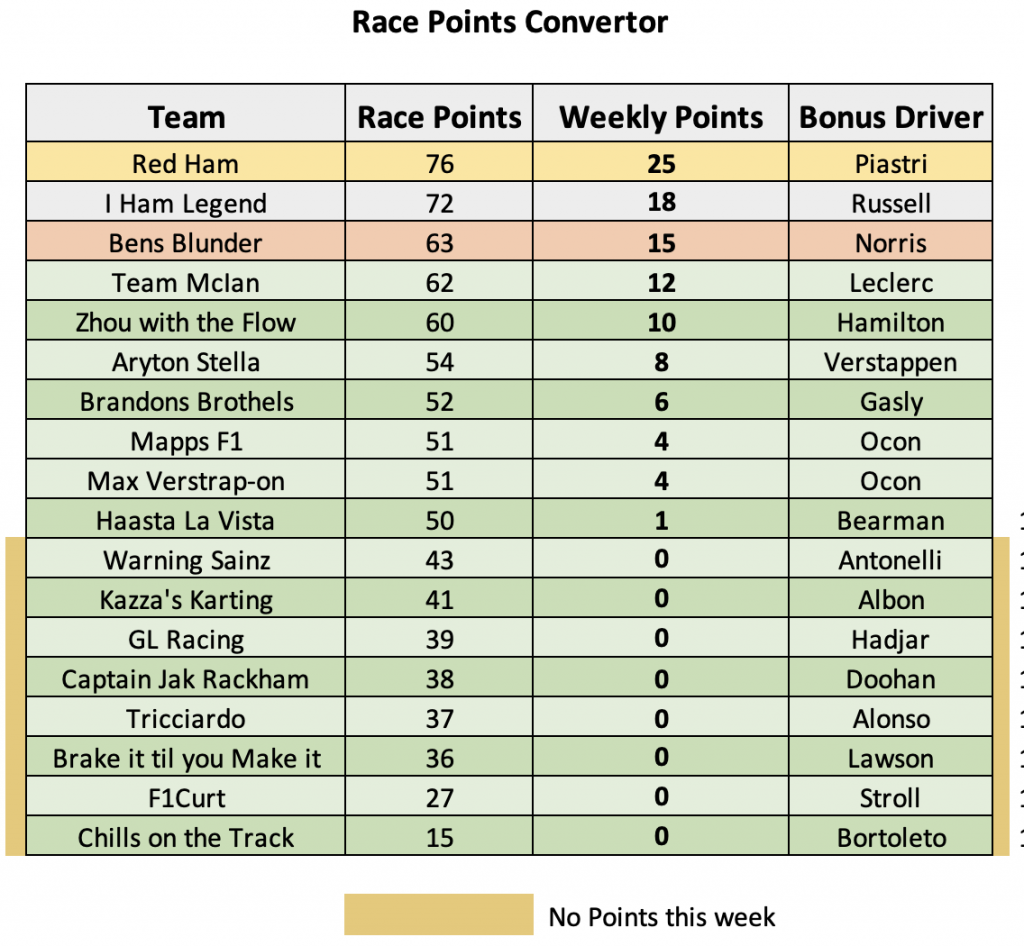The height and width of the screenshot is (946, 1024).
Task: Select the Race Points column header
Action: point(439,113)
